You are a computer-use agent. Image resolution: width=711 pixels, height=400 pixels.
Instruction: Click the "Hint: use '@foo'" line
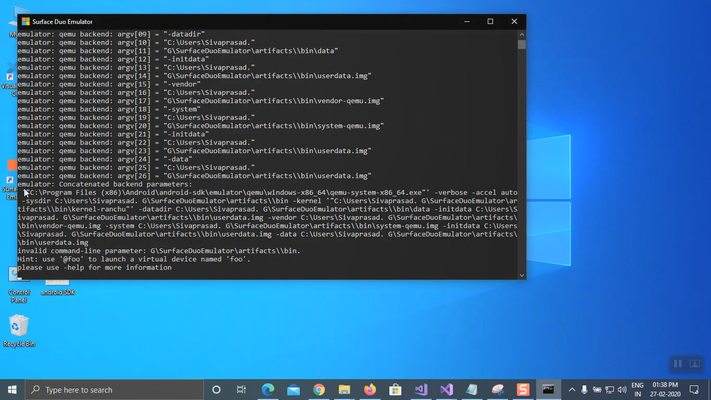(x=134, y=259)
